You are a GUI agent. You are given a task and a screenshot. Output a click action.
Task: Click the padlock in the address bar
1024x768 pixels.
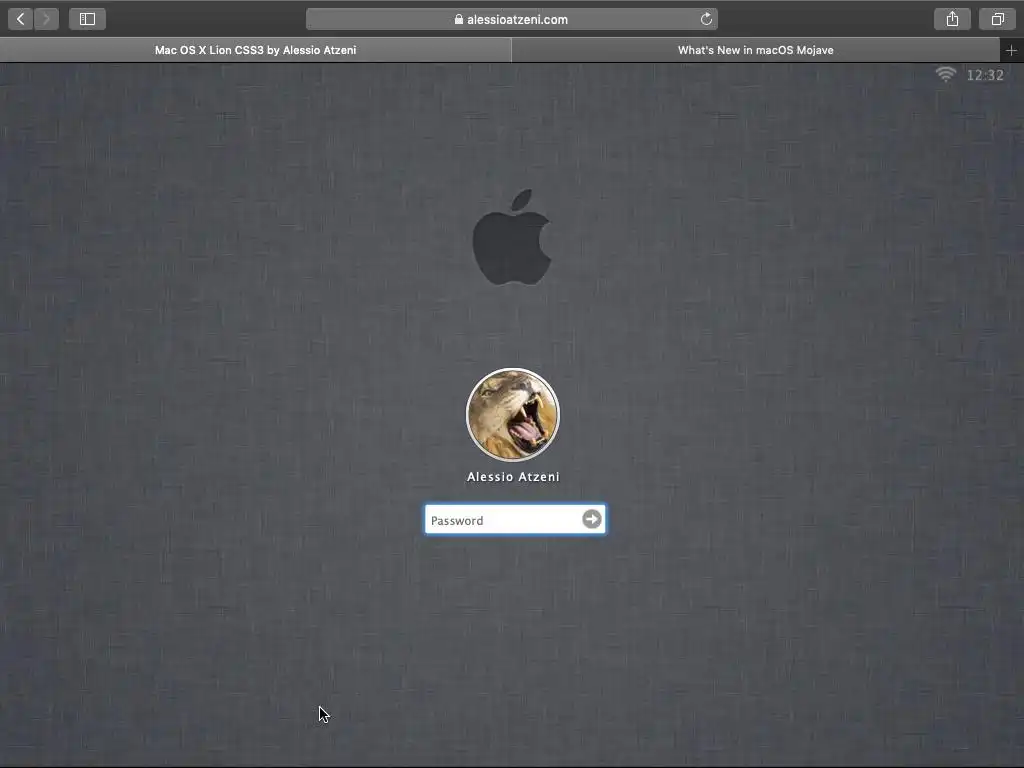[459, 20]
